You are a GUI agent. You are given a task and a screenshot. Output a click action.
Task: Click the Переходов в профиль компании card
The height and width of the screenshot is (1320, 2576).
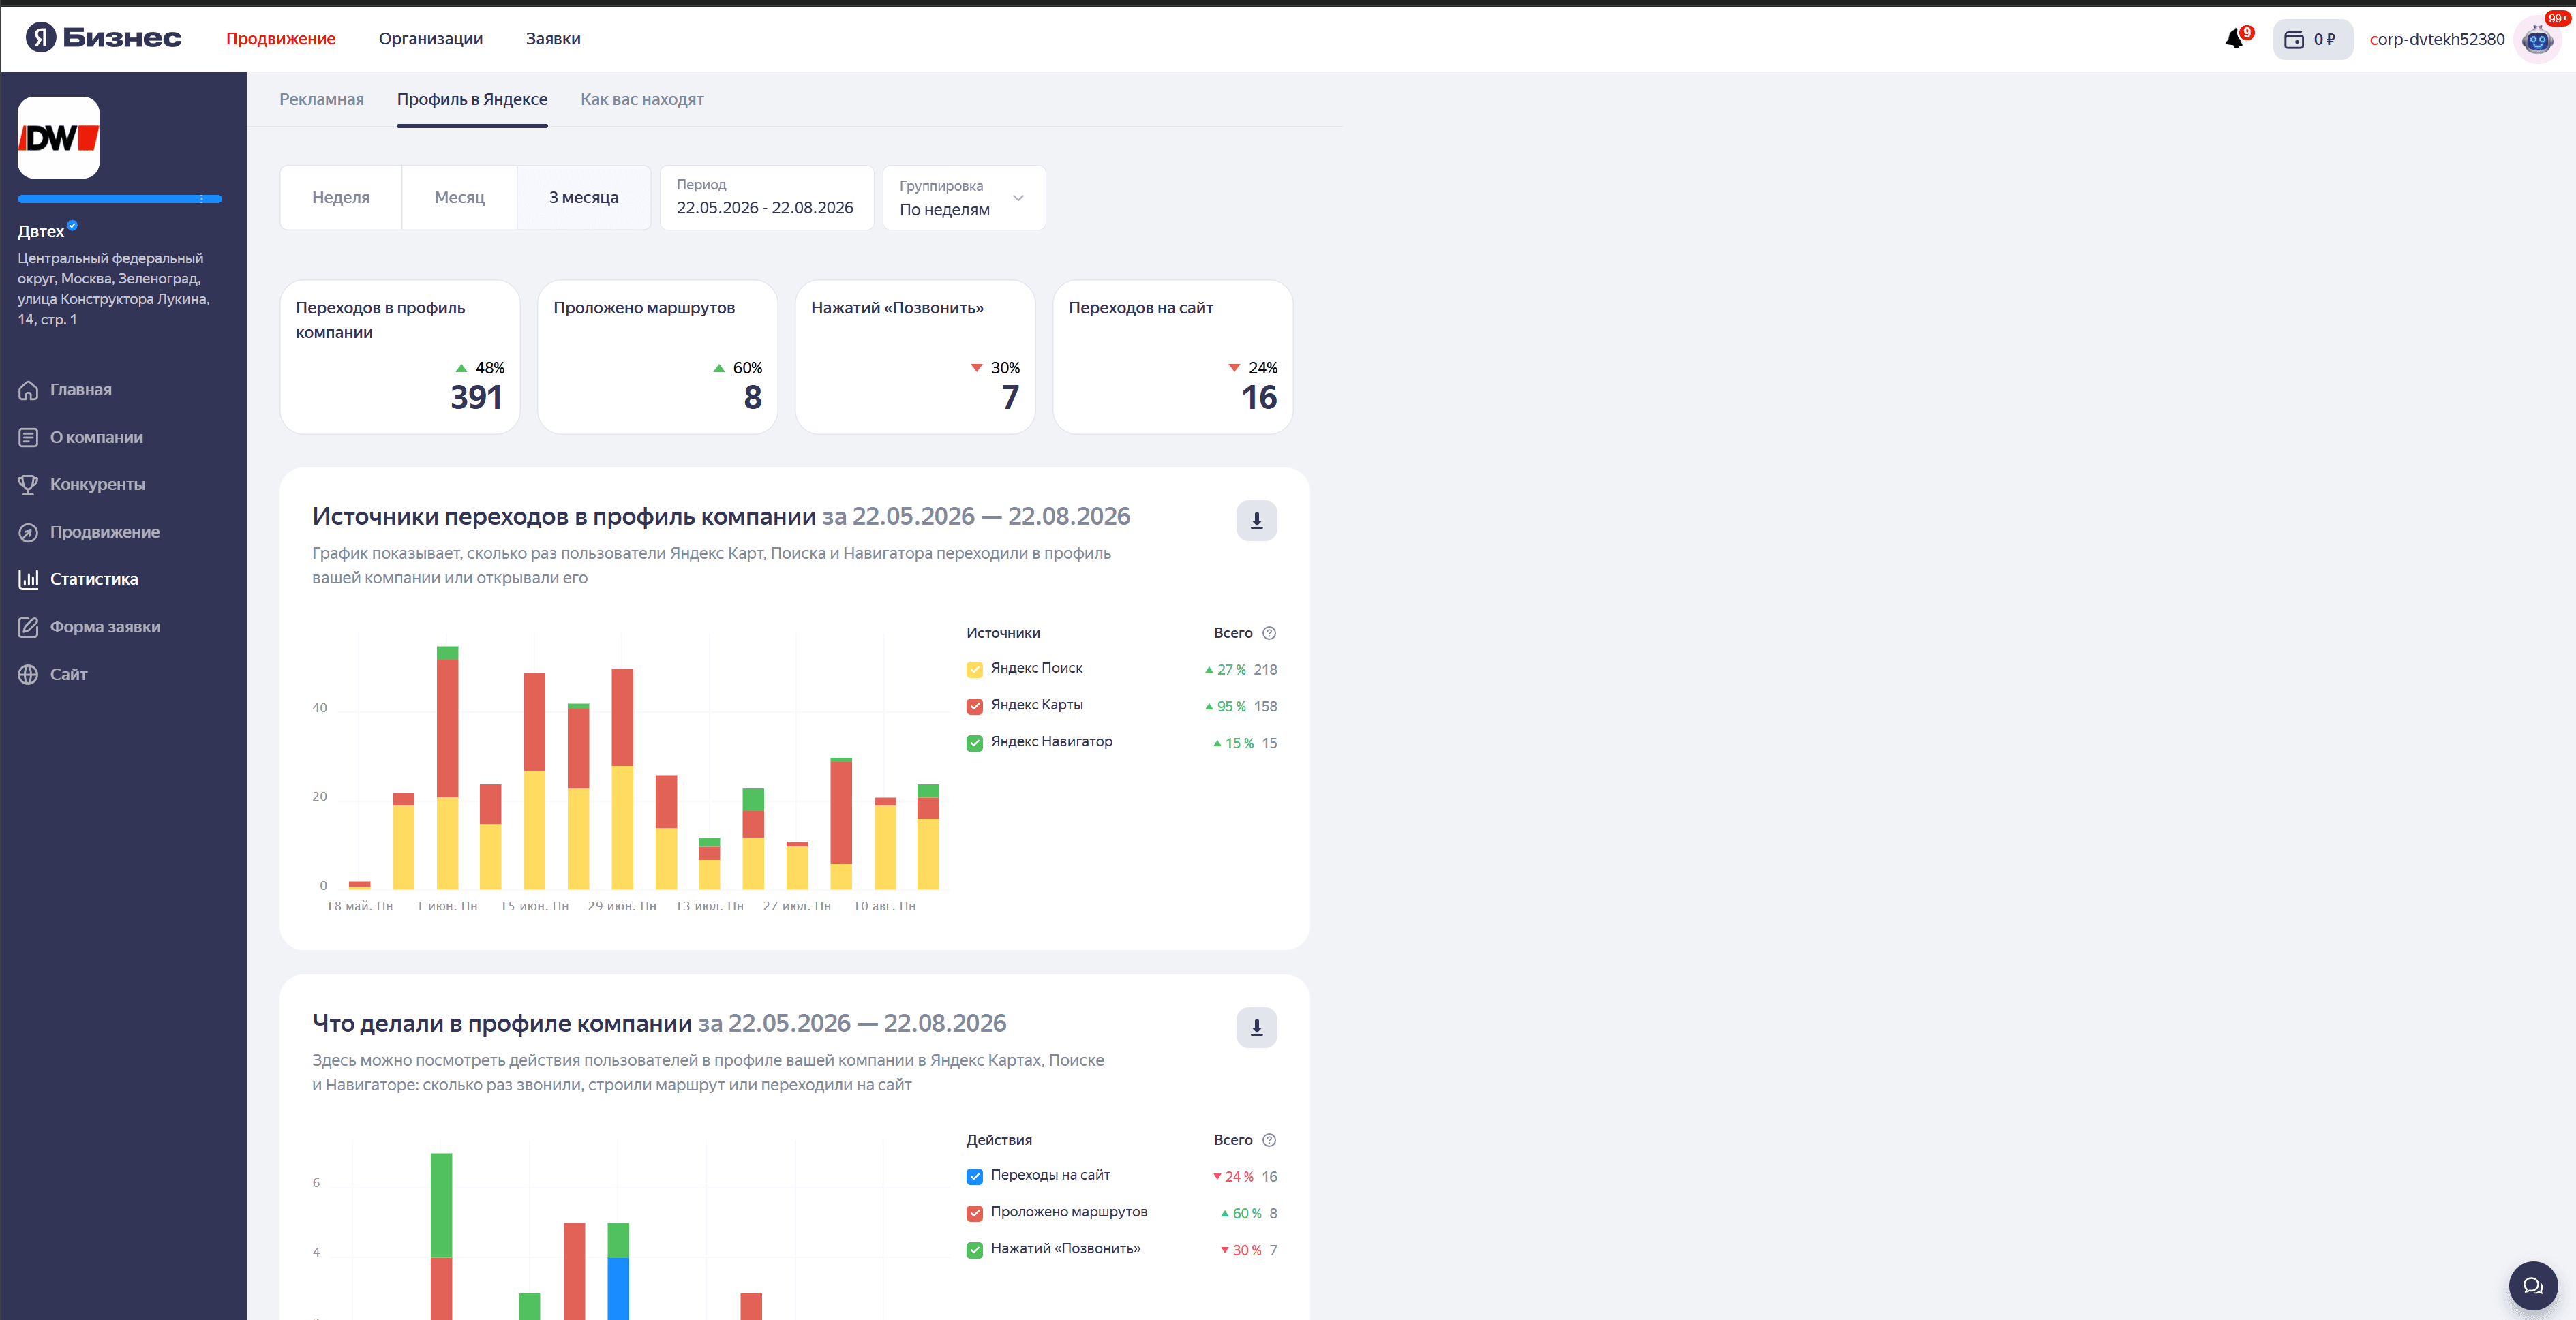coord(400,357)
